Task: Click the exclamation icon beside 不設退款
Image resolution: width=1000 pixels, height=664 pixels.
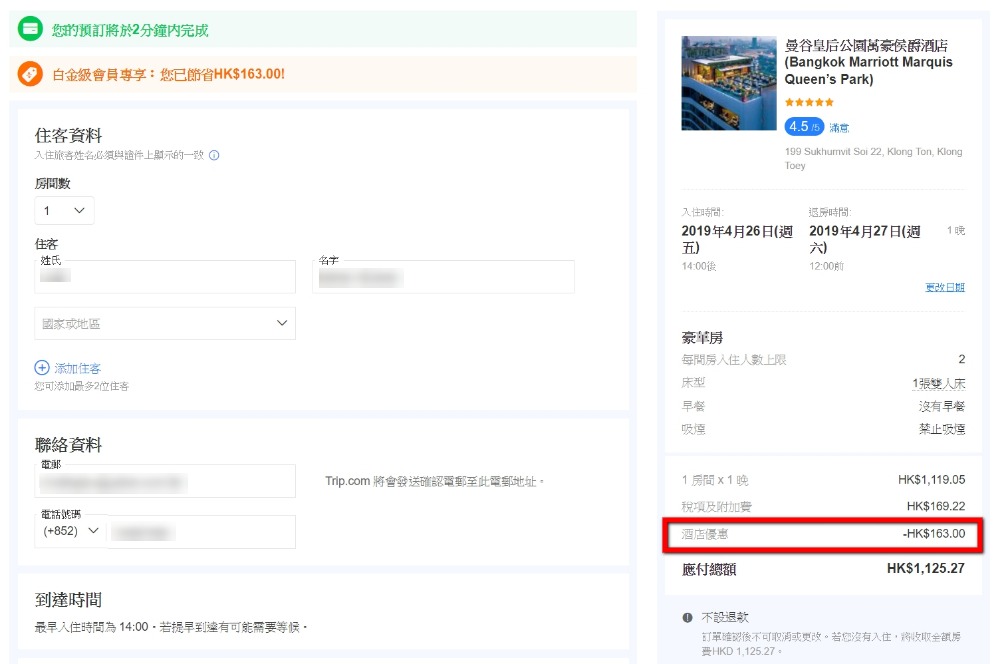Action: pos(687,617)
